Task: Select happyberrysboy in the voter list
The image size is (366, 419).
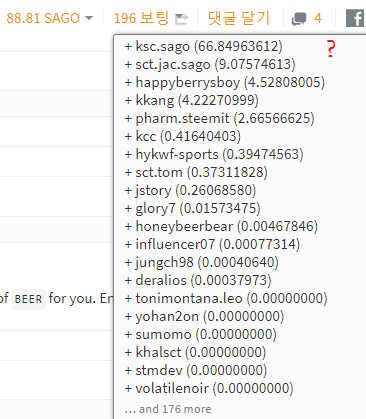Action: click(x=225, y=82)
